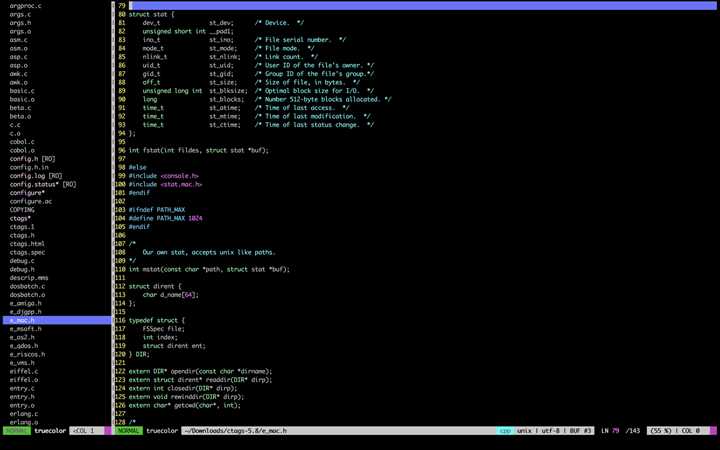720x450 pixels.
Task: Open the read-only config.h entry
Action: (x=33, y=159)
